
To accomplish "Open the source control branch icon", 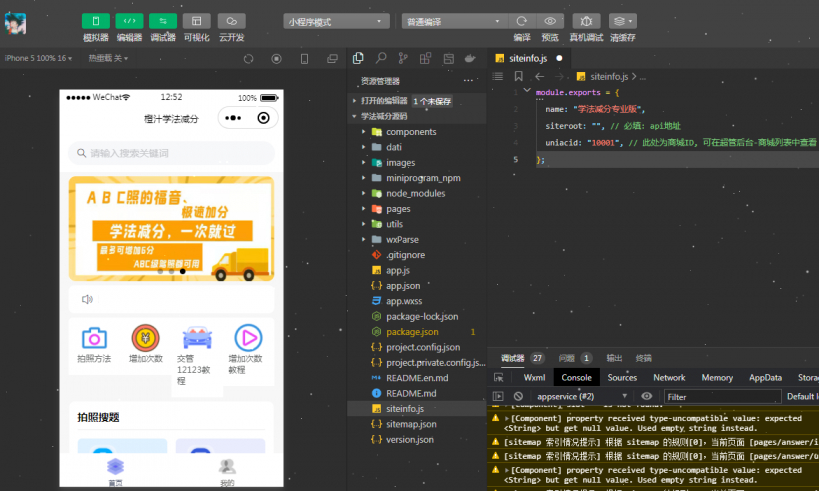I will point(402,58).
